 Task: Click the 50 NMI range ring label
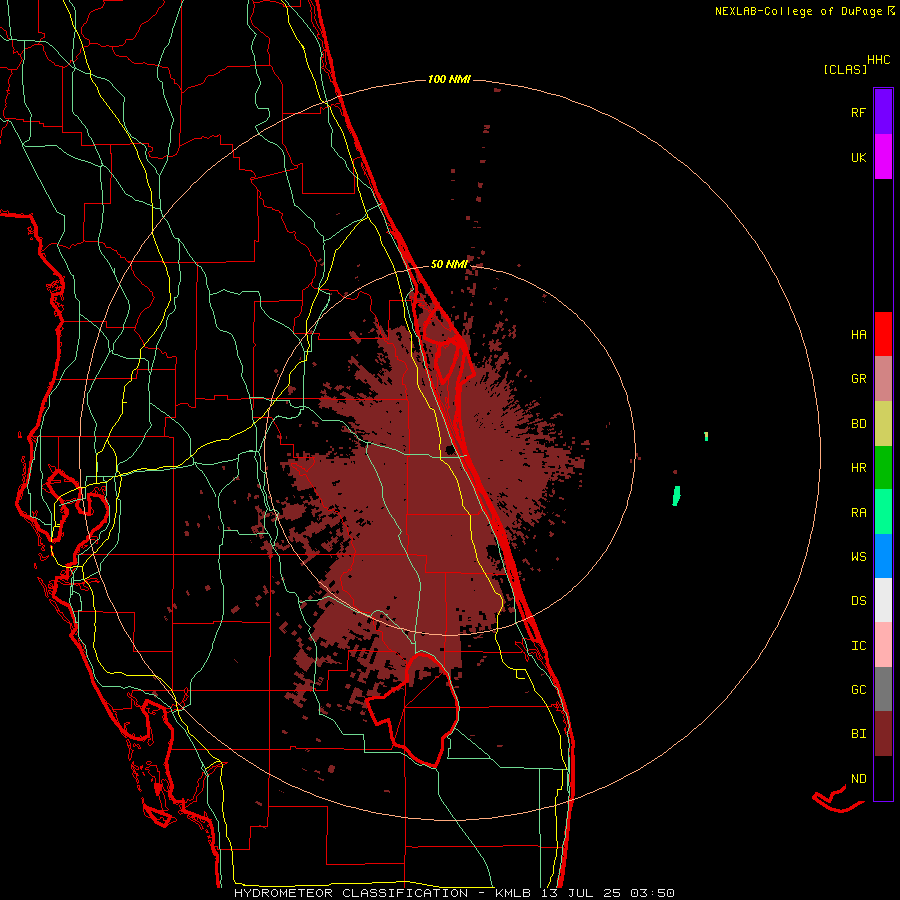coord(449,264)
